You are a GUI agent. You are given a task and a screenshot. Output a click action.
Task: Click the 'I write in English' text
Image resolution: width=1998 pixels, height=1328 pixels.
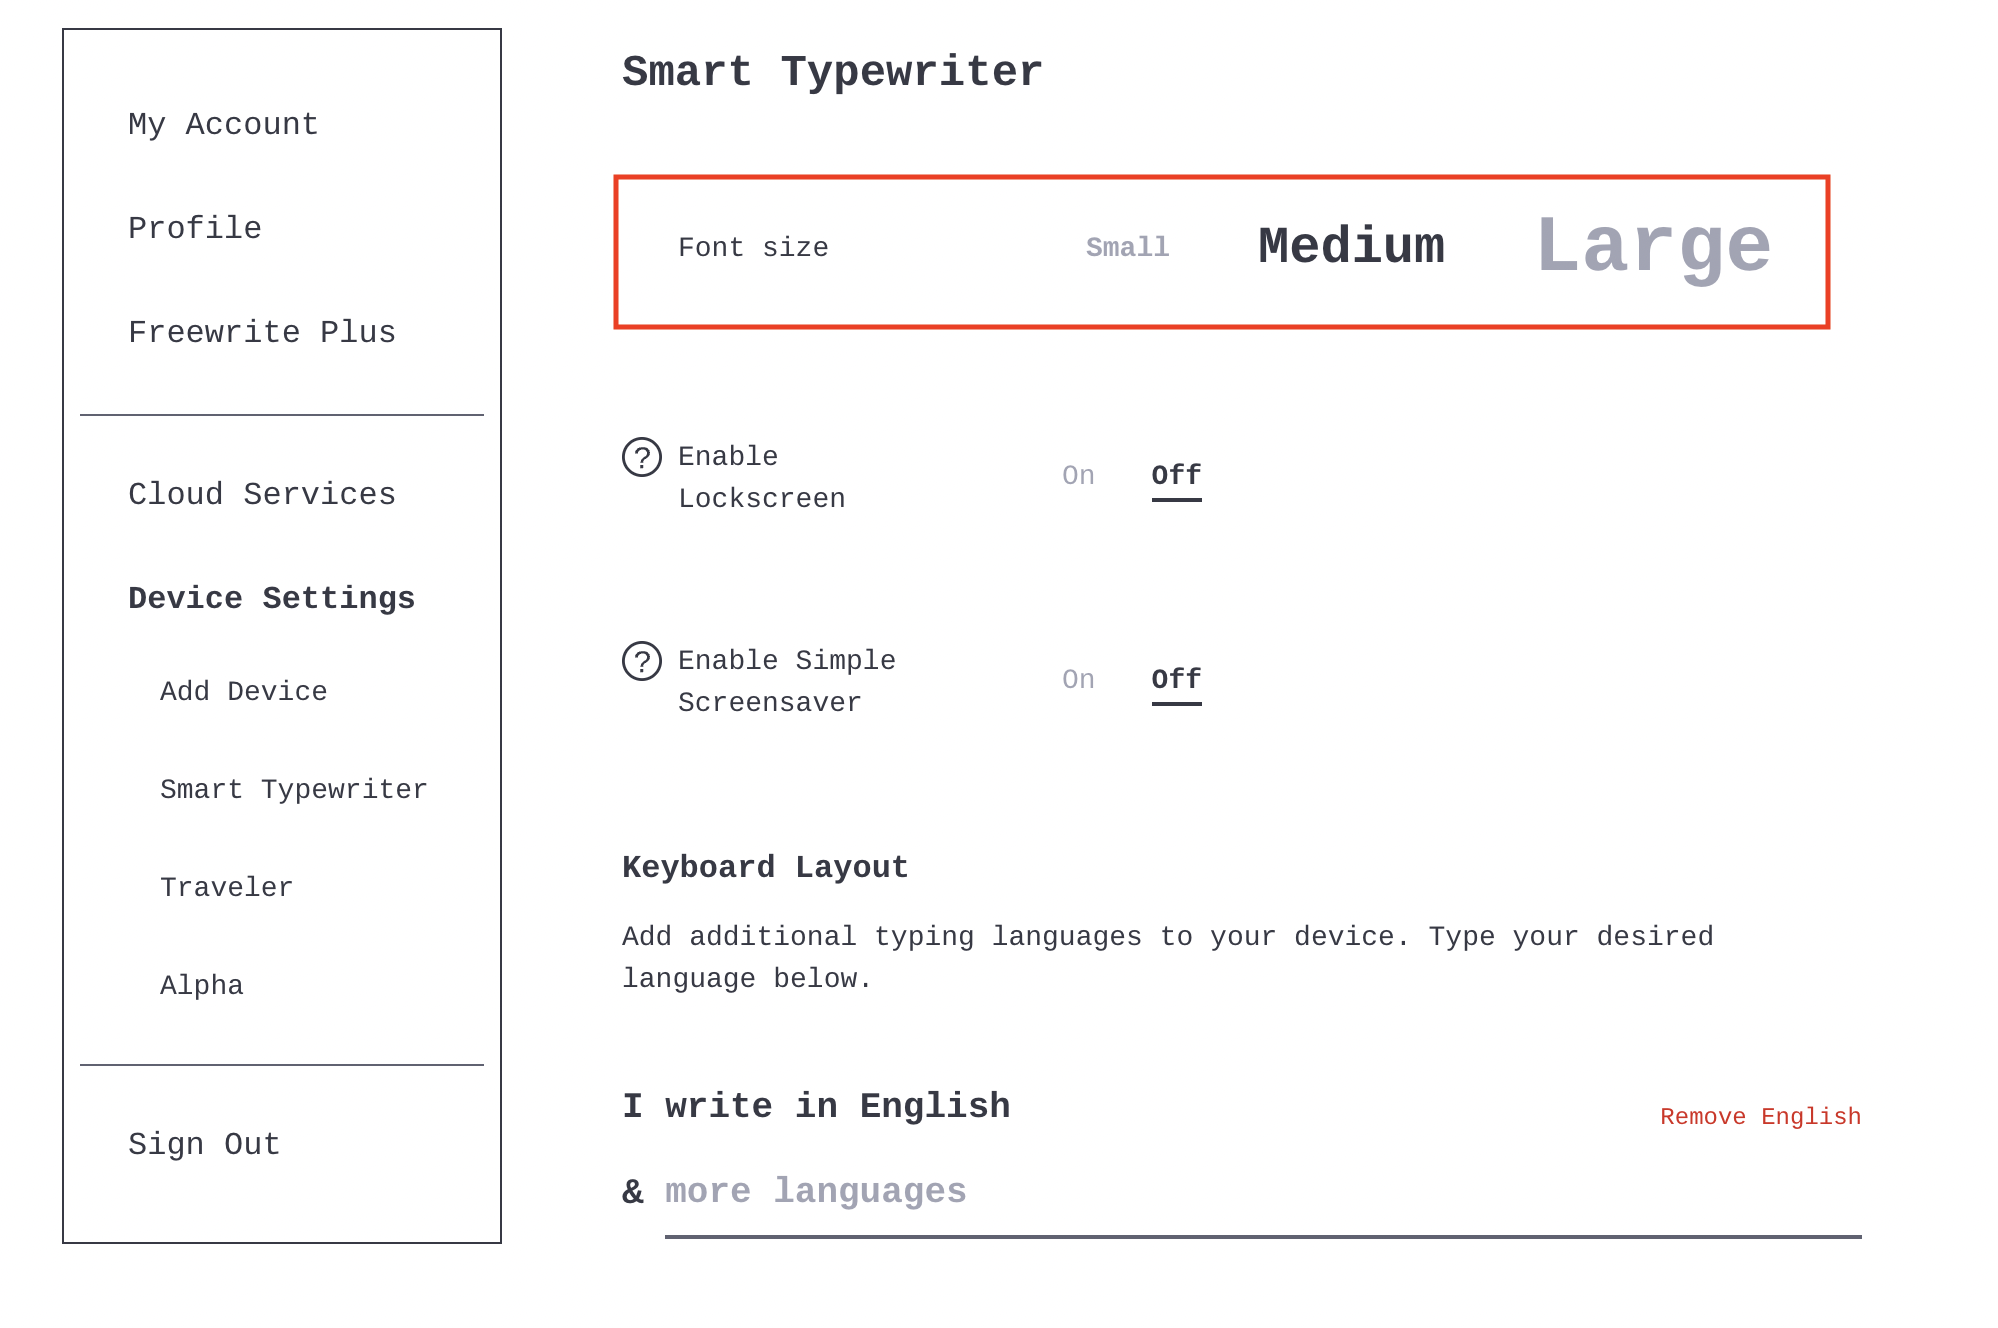[816, 1106]
